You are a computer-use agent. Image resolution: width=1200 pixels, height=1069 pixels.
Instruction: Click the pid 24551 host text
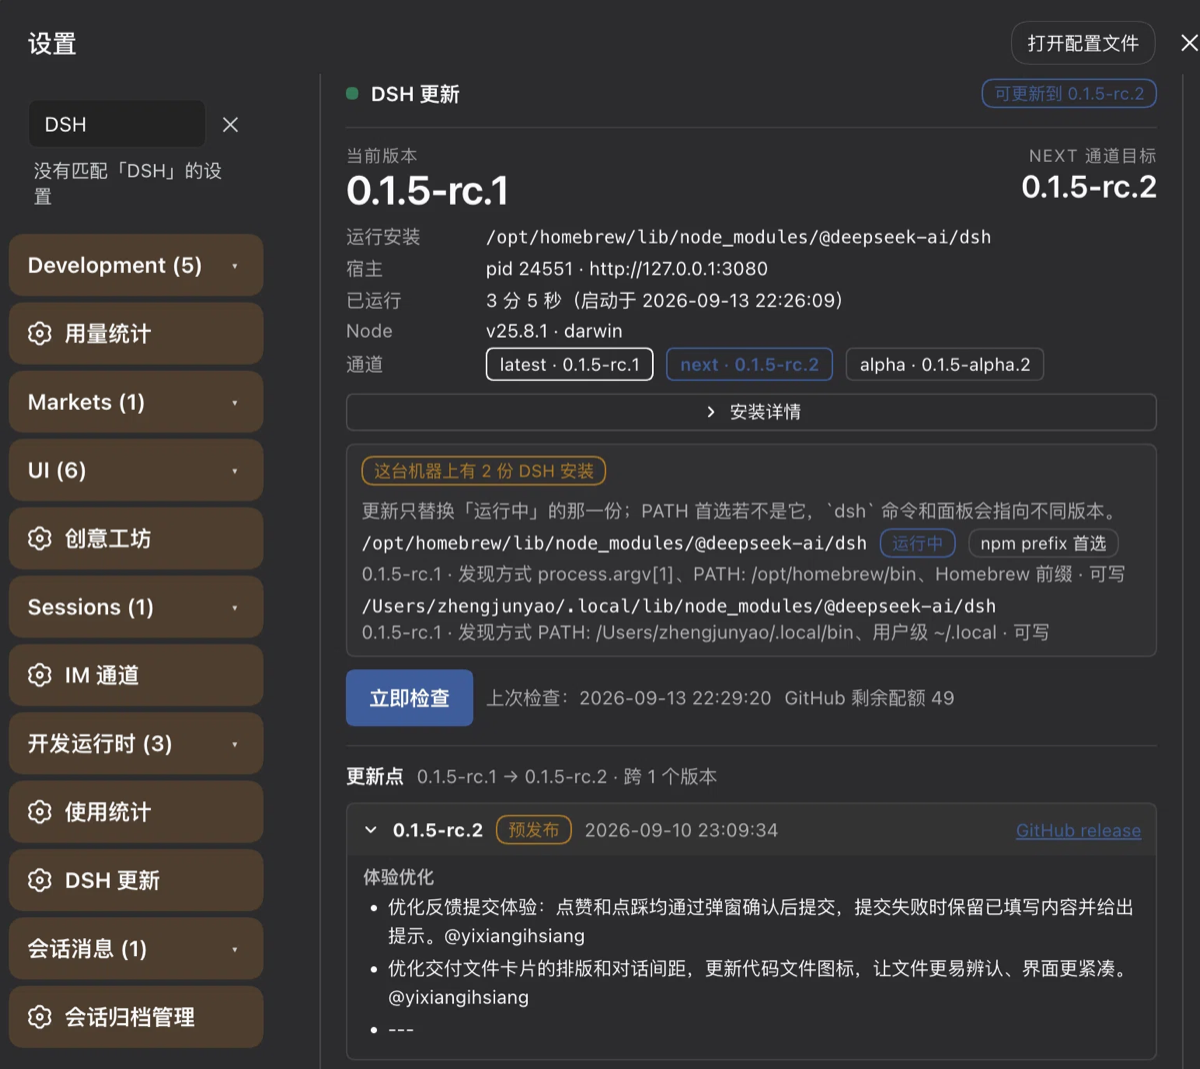627,269
